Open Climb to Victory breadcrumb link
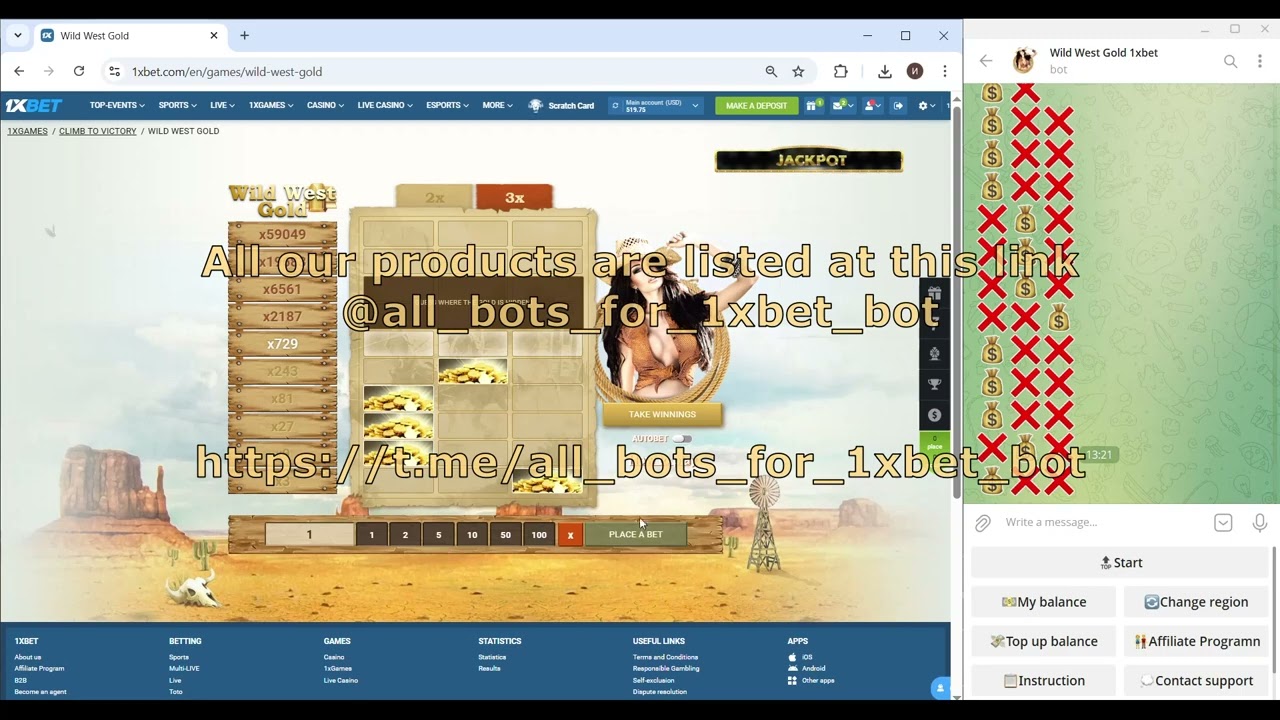This screenshot has height=720, width=1280. click(97, 131)
